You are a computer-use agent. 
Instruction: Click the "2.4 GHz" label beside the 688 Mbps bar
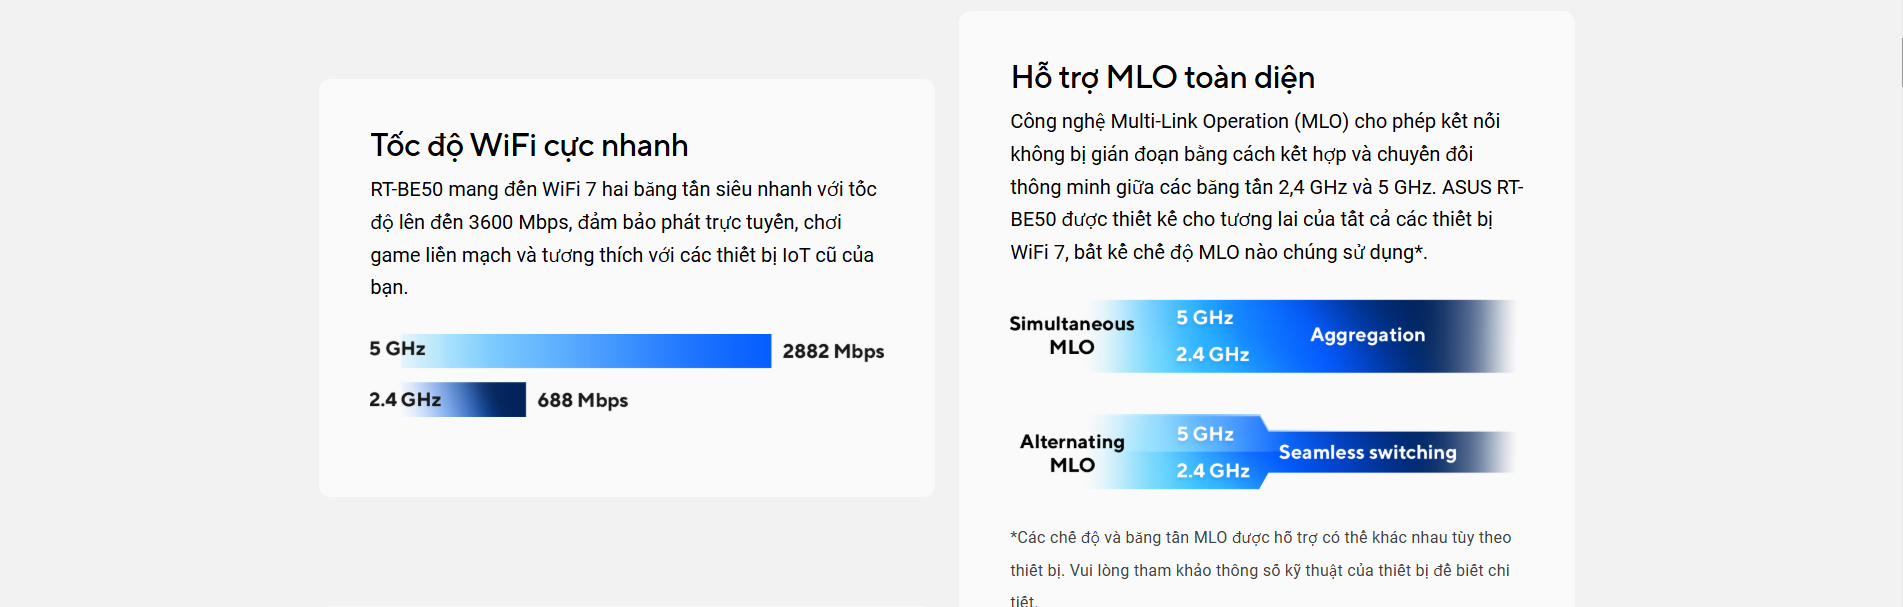(404, 400)
